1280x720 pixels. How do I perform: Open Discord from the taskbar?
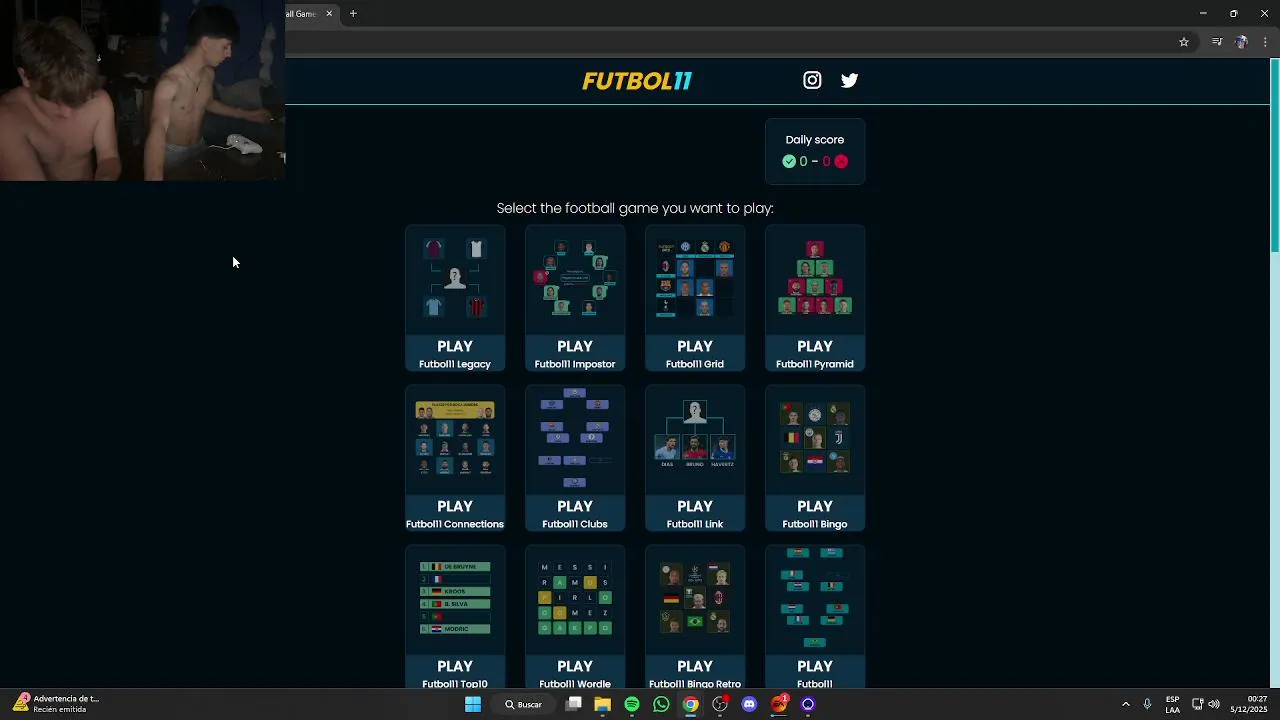pyautogui.click(x=750, y=704)
